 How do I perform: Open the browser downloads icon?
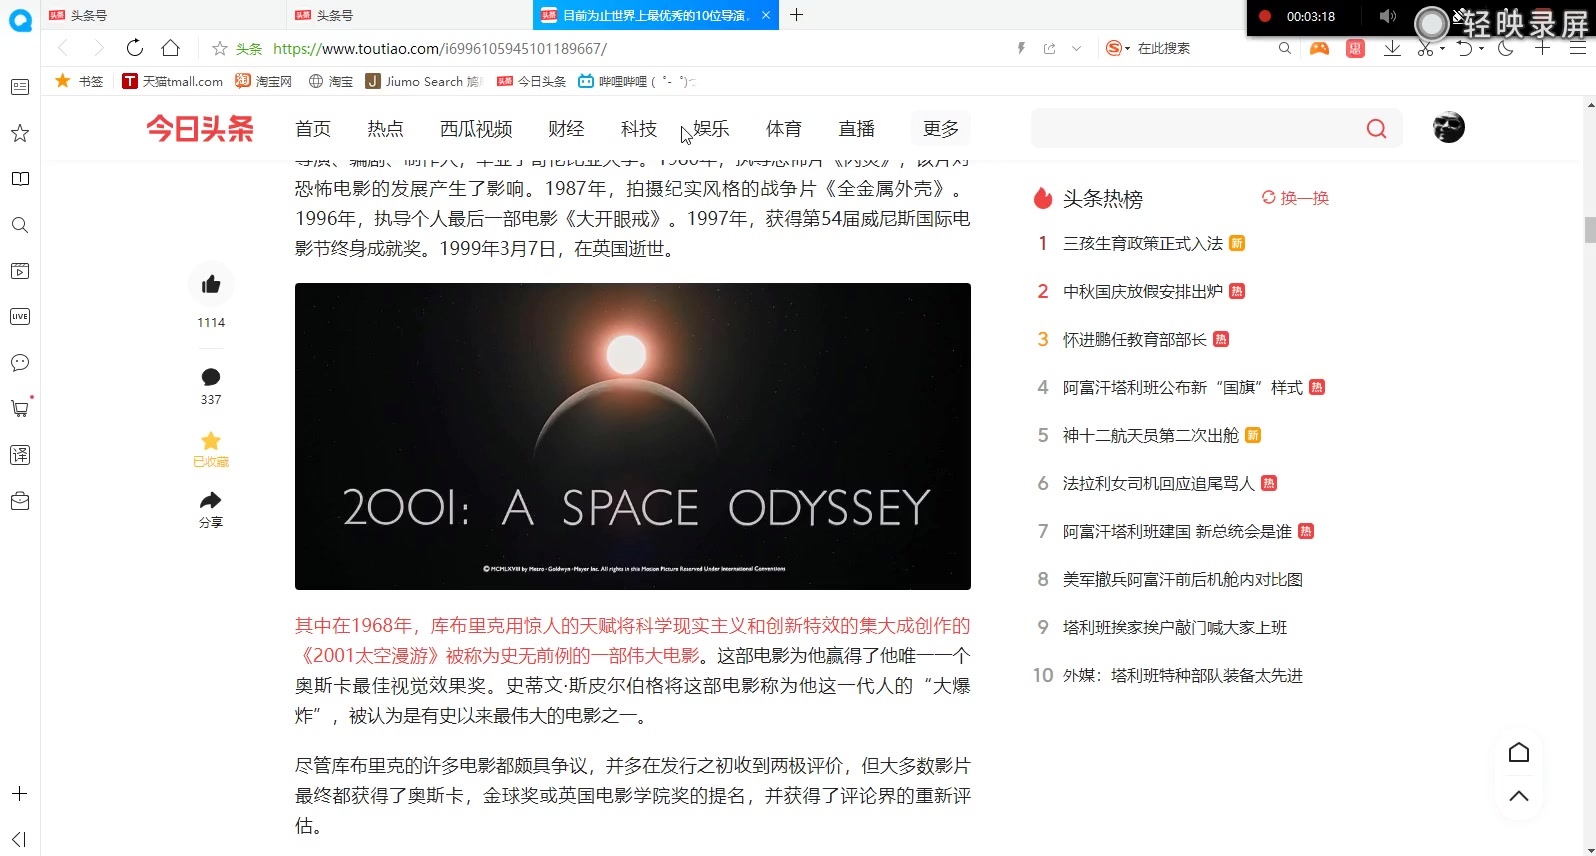click(x=1392, y=48)
